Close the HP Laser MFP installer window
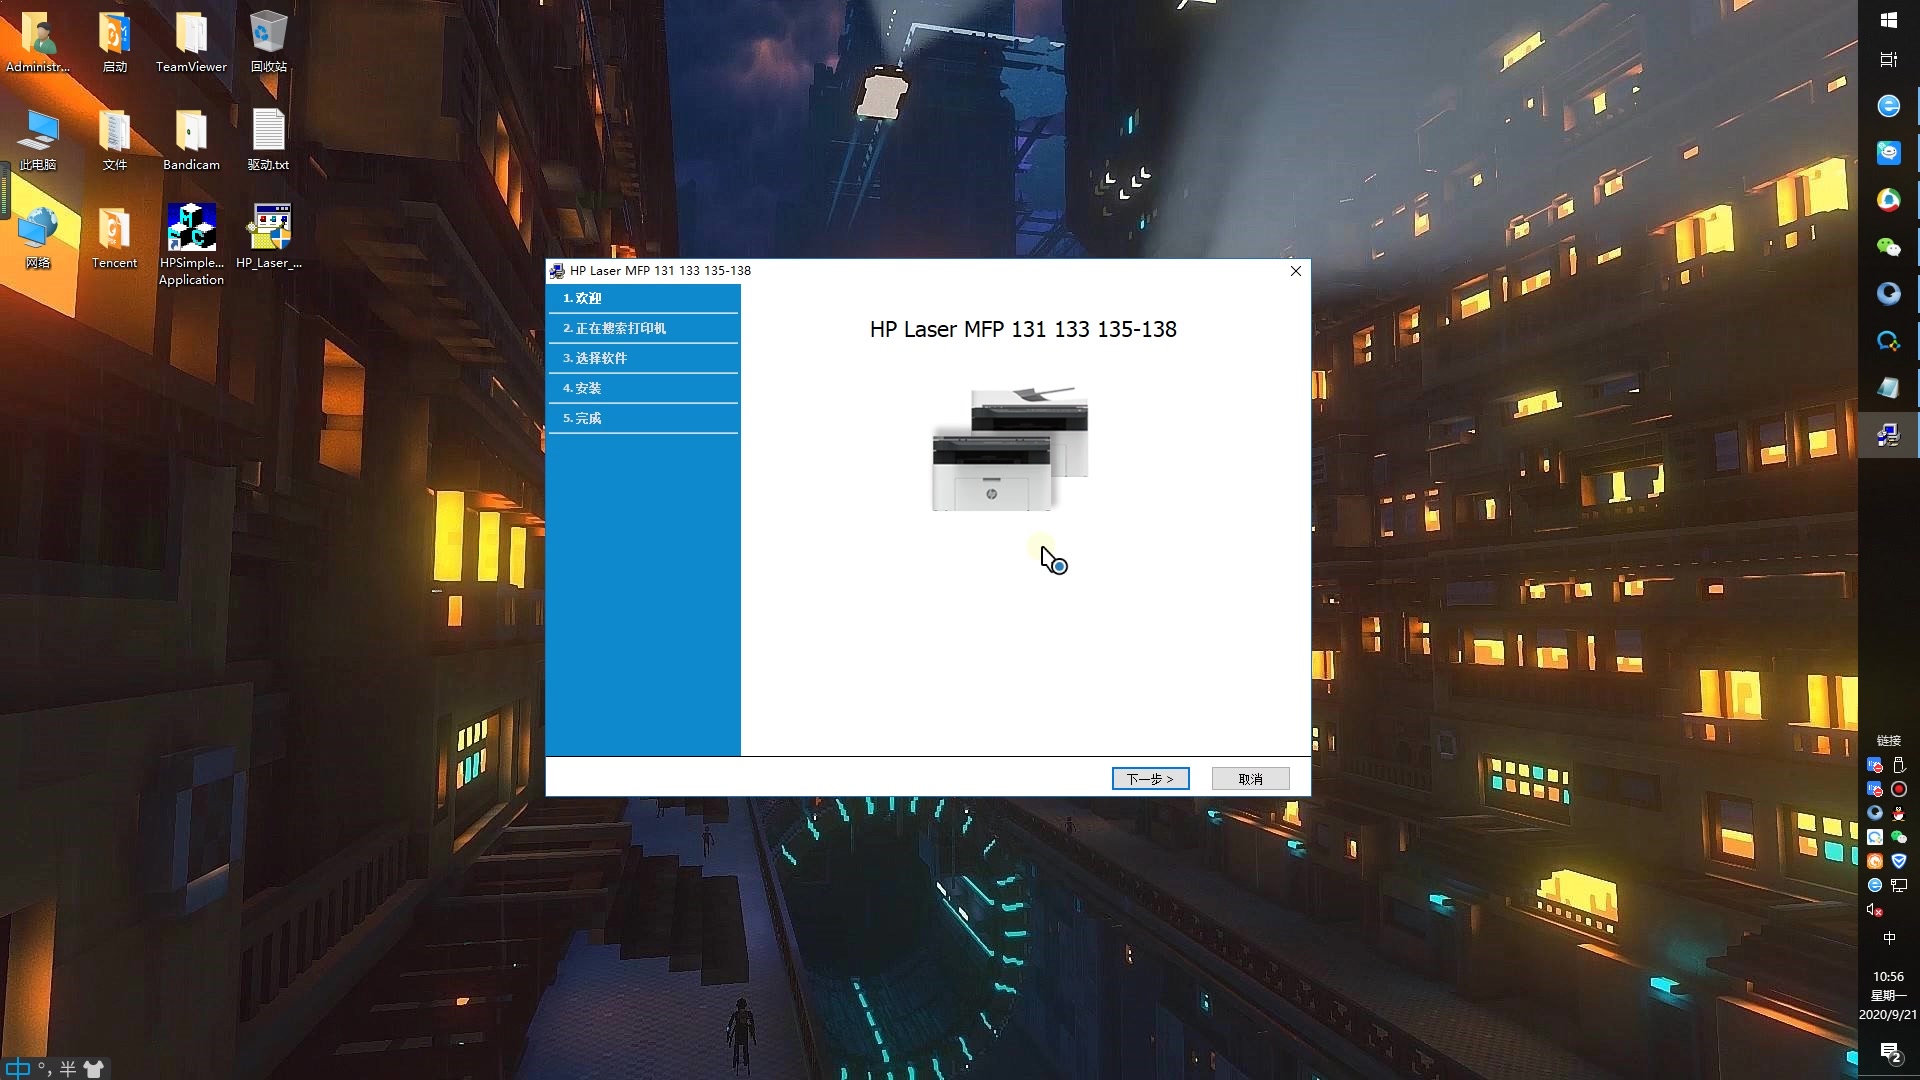The width and height of the screenshot is (1920, 1080). point(1295,271)
